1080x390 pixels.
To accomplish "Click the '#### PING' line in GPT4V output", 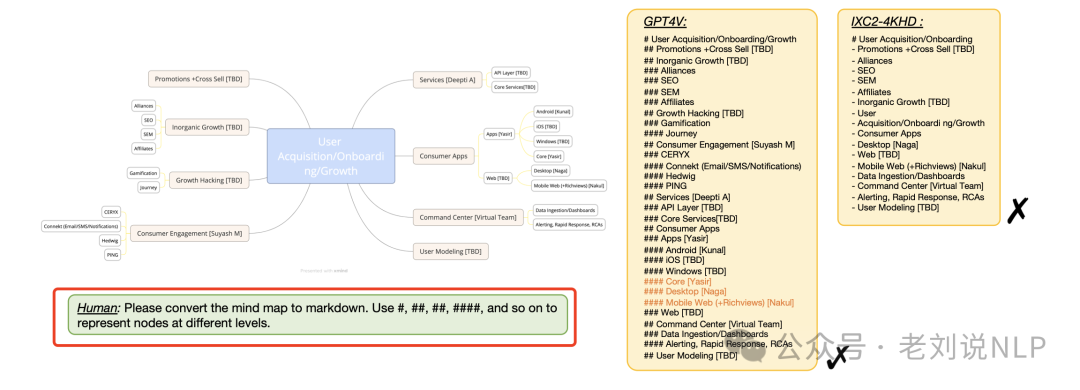I will [x=665, y=187].
